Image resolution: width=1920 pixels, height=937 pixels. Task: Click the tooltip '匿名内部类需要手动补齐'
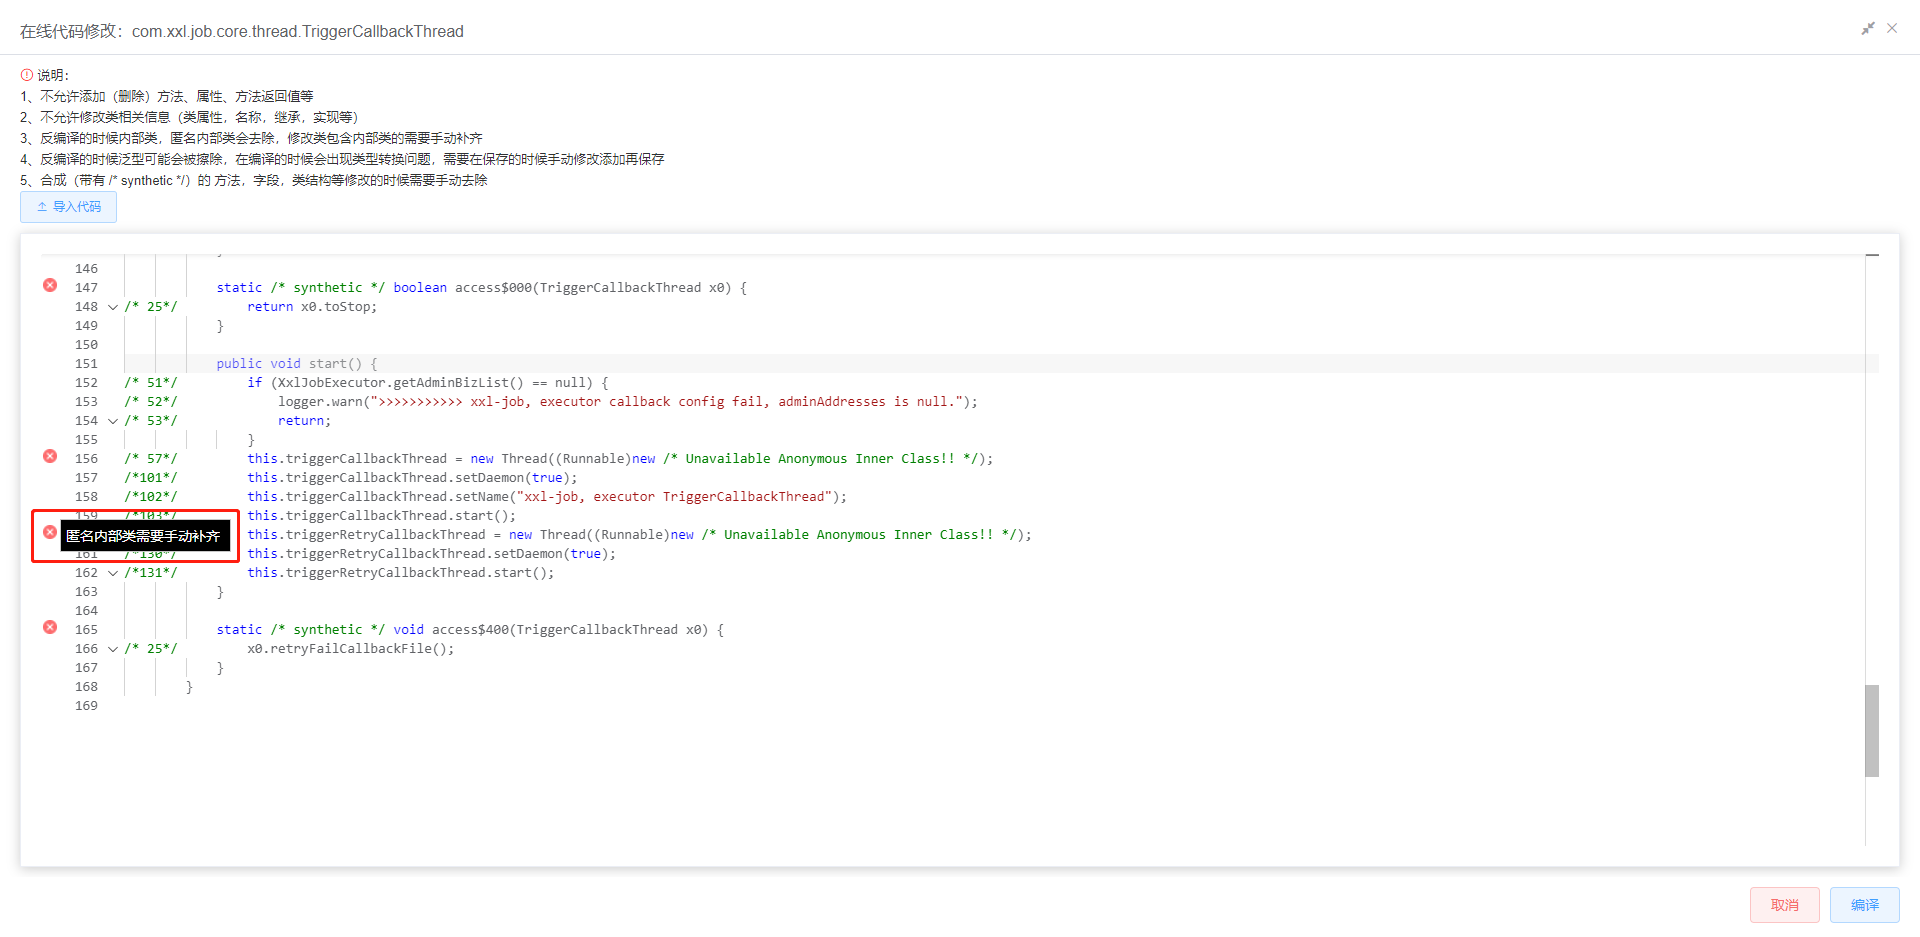point(146,536)
